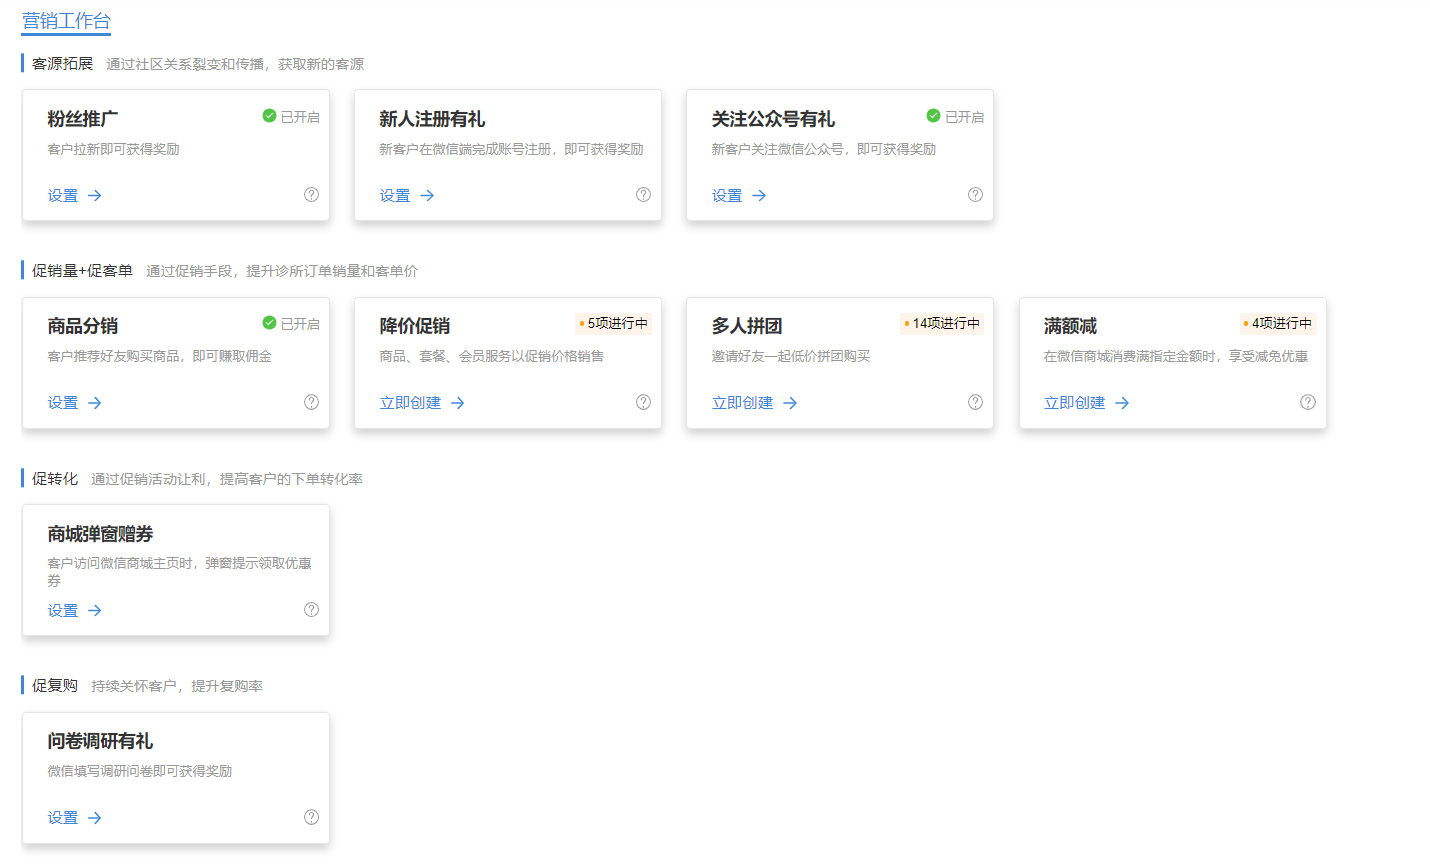Click help icon on 粉丝推广 card
1430x865 pixels.
tap(311, 195)
